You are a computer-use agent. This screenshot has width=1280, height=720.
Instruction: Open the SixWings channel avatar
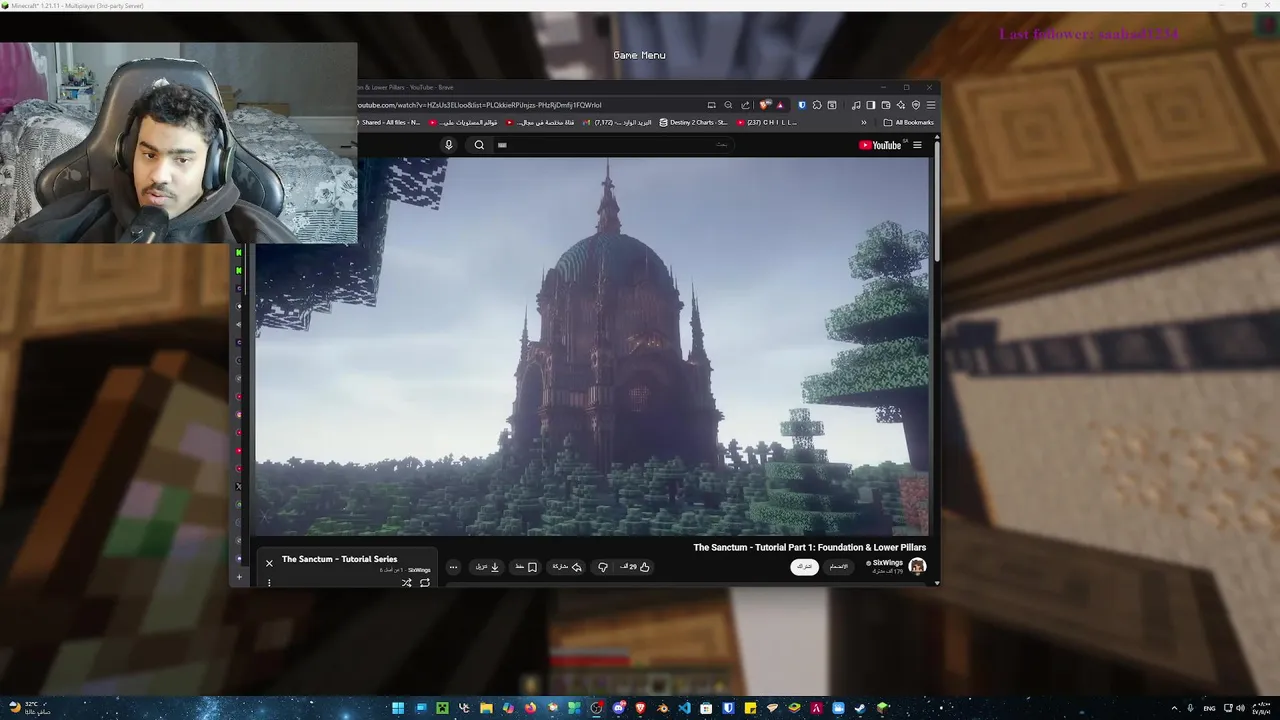pos(917,566)
